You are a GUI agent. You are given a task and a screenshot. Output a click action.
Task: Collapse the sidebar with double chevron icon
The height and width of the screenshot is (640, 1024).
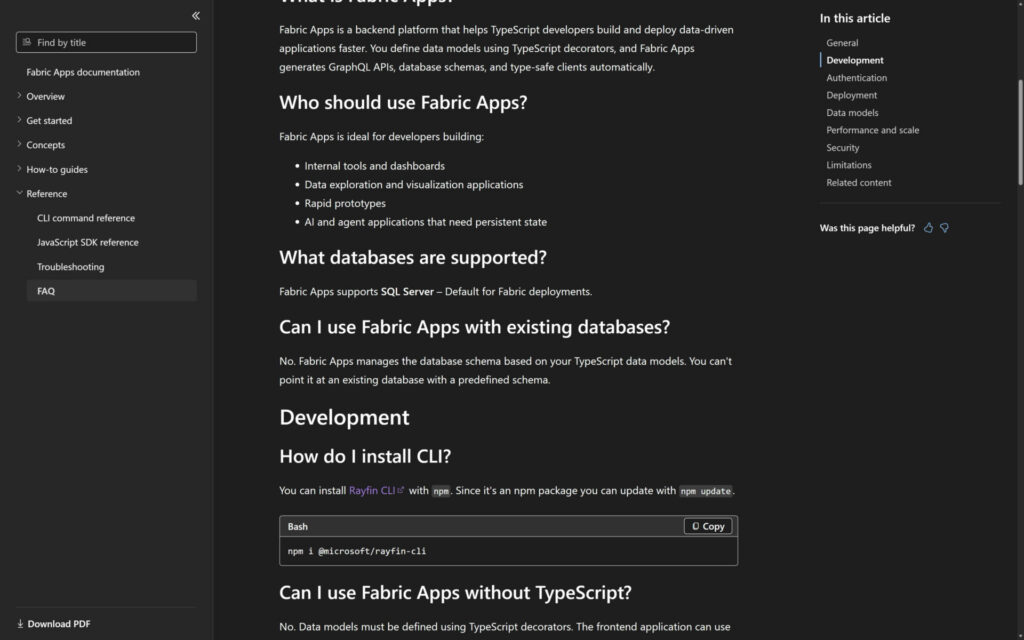[x=196, y=16]
